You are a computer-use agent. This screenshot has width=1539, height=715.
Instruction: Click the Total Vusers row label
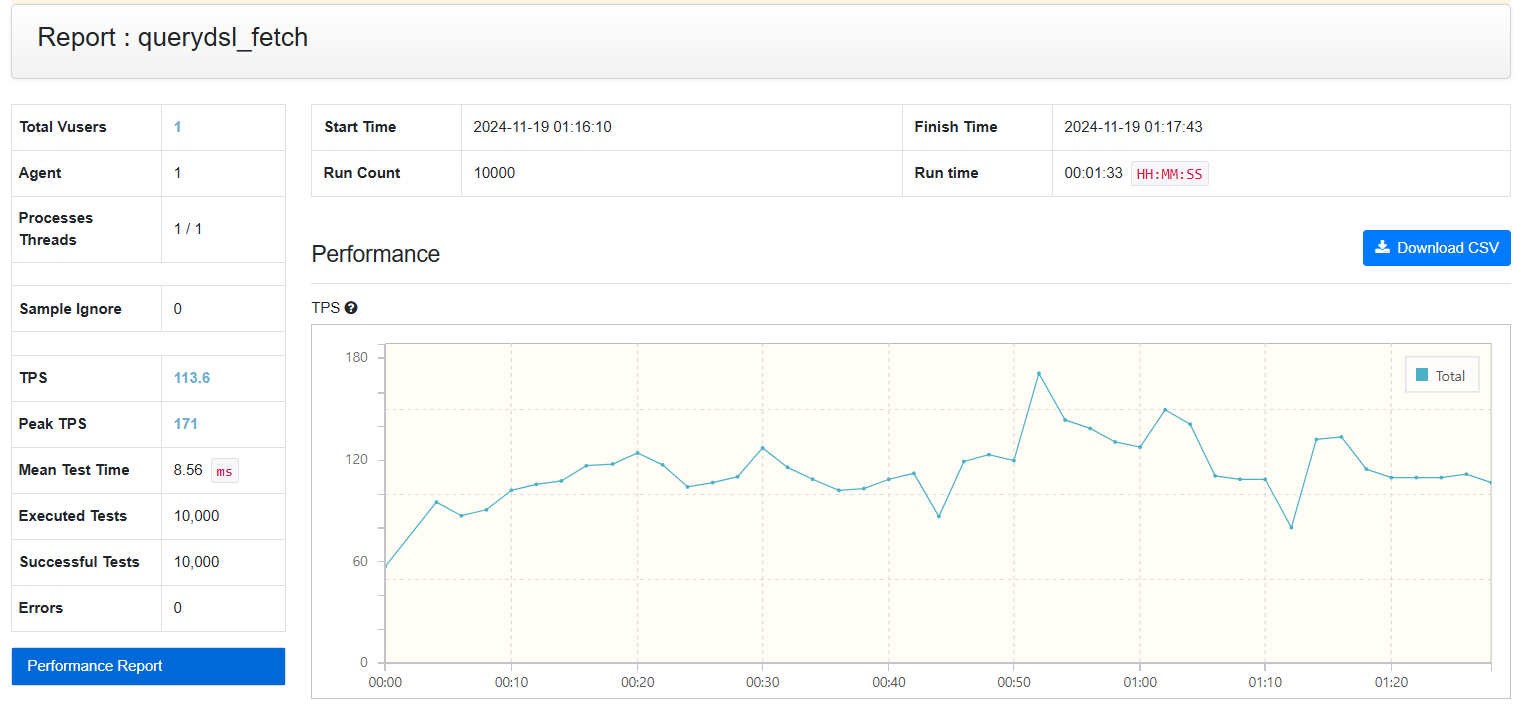point(63,127)
